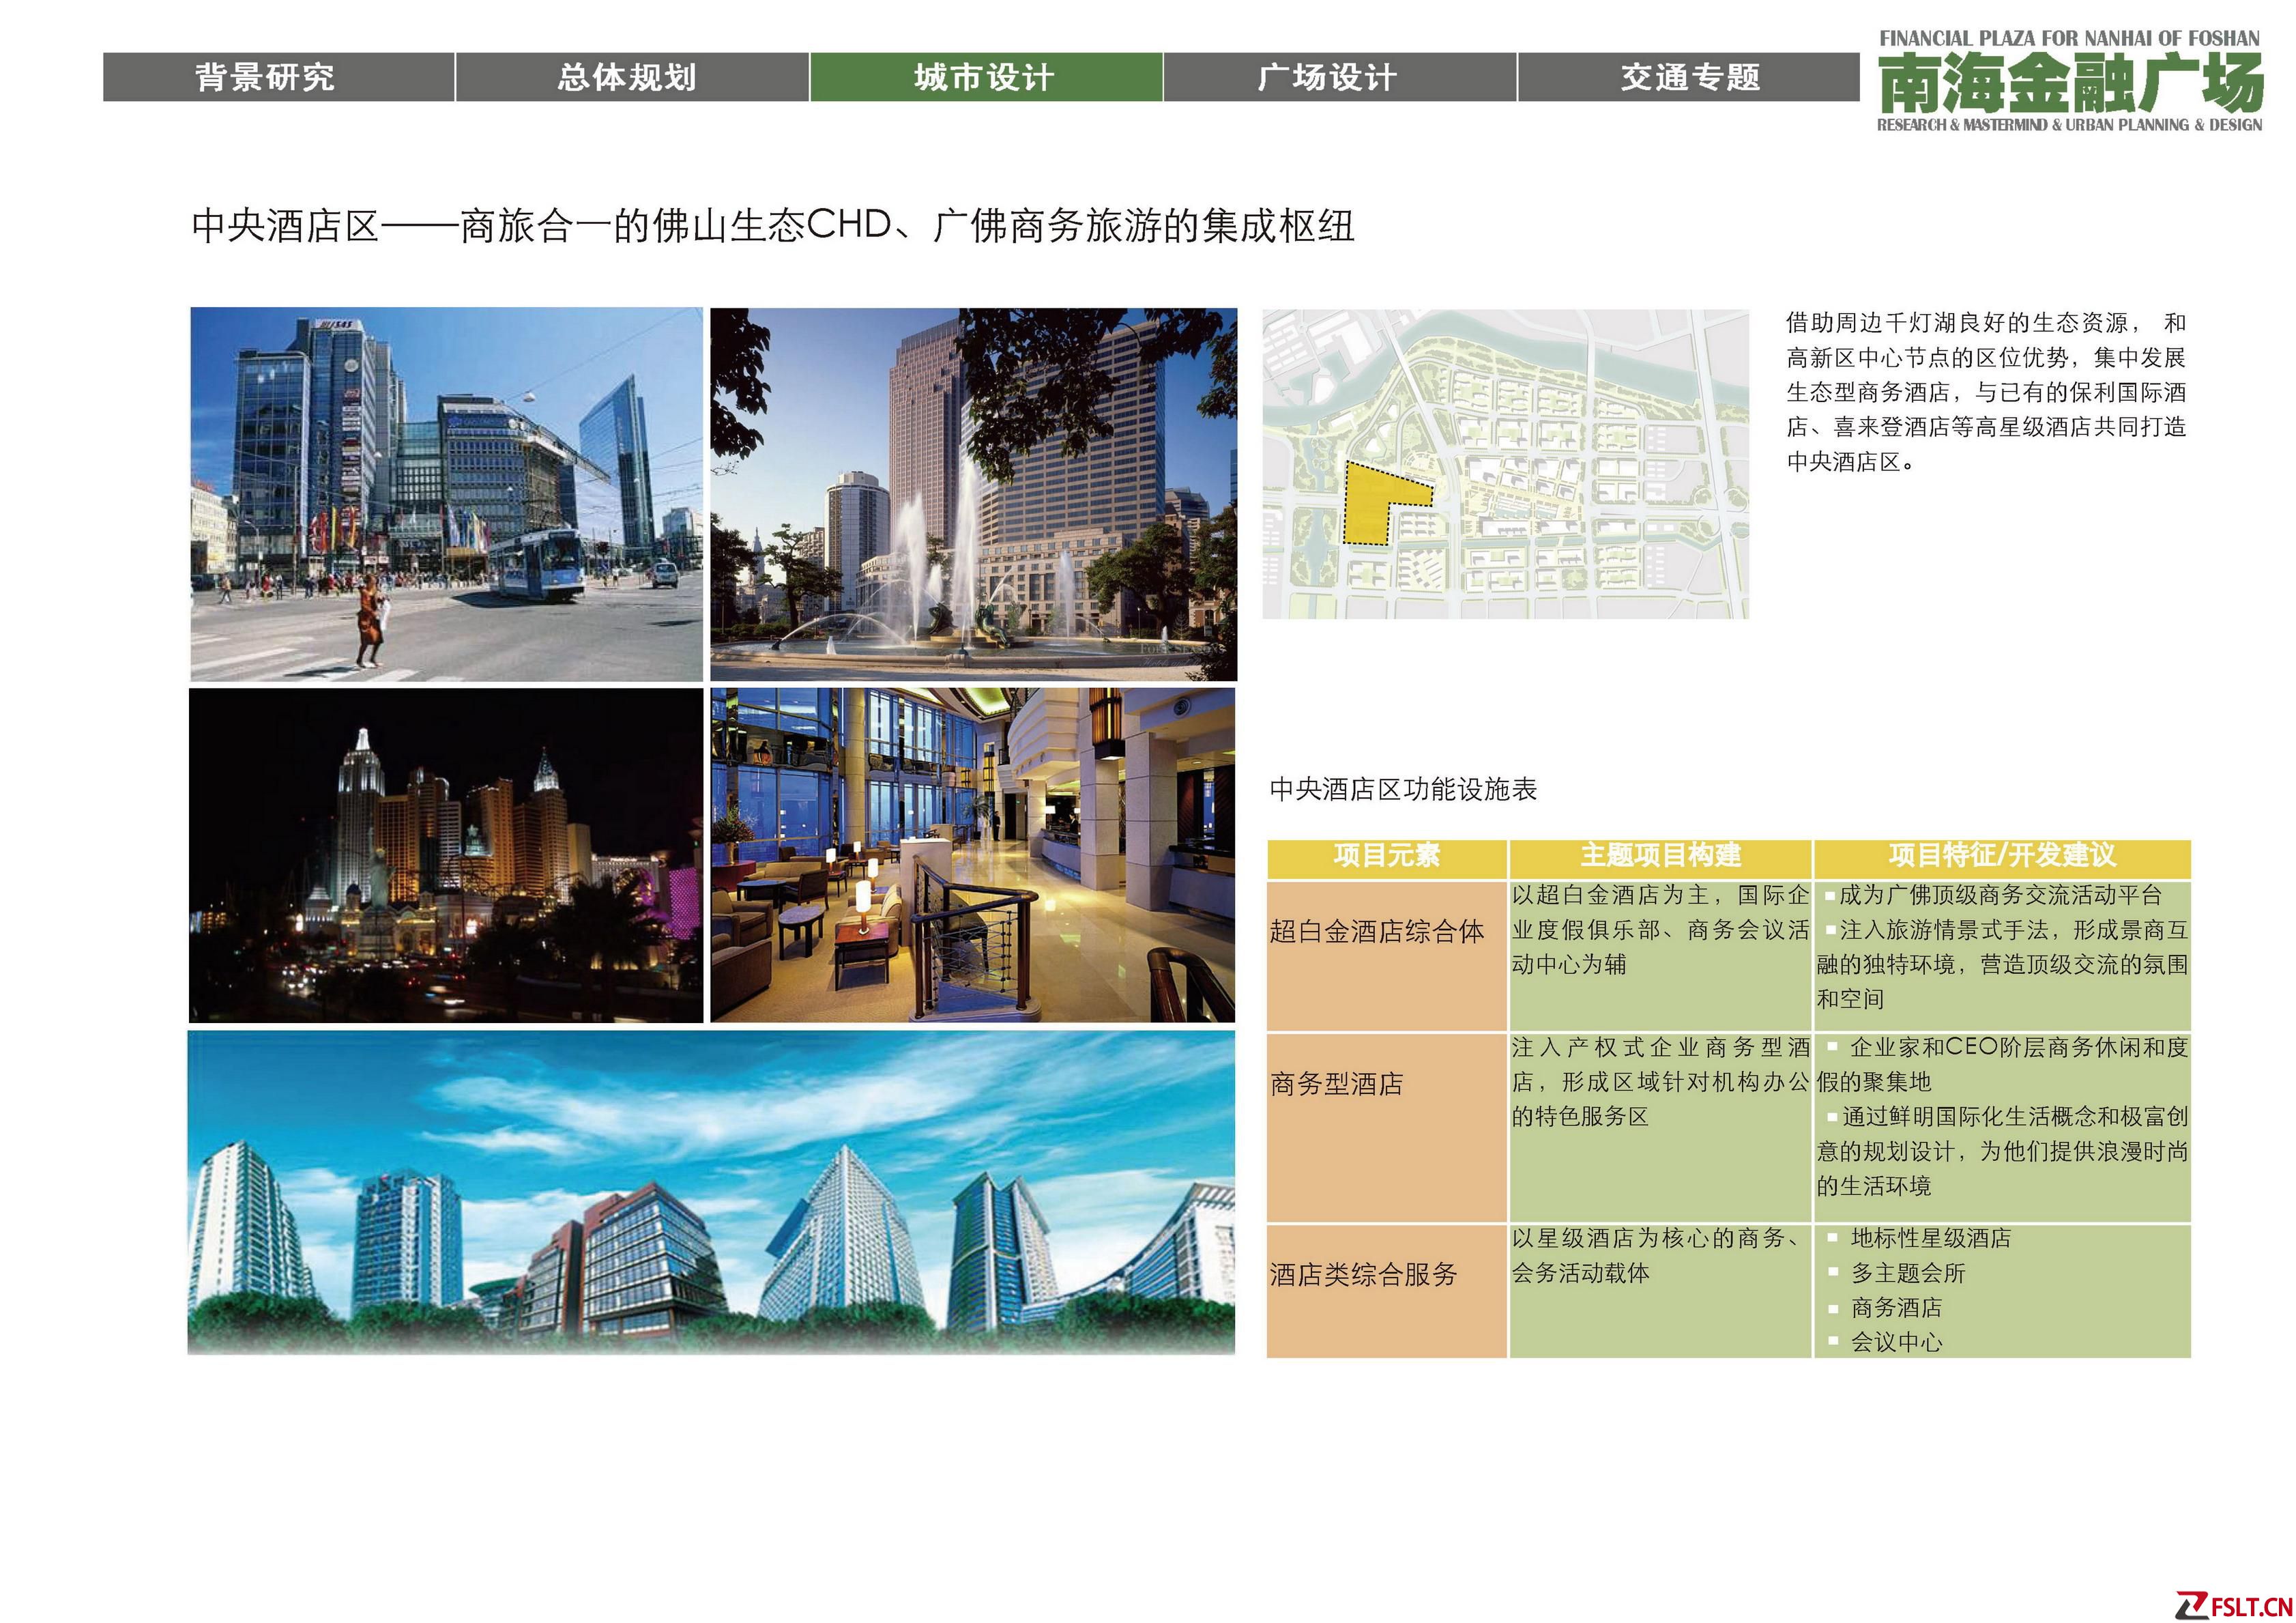Screen dimensions: 2296x1623
Task: Select the highlighted 城市设计 tab
Action: [985, 77]
